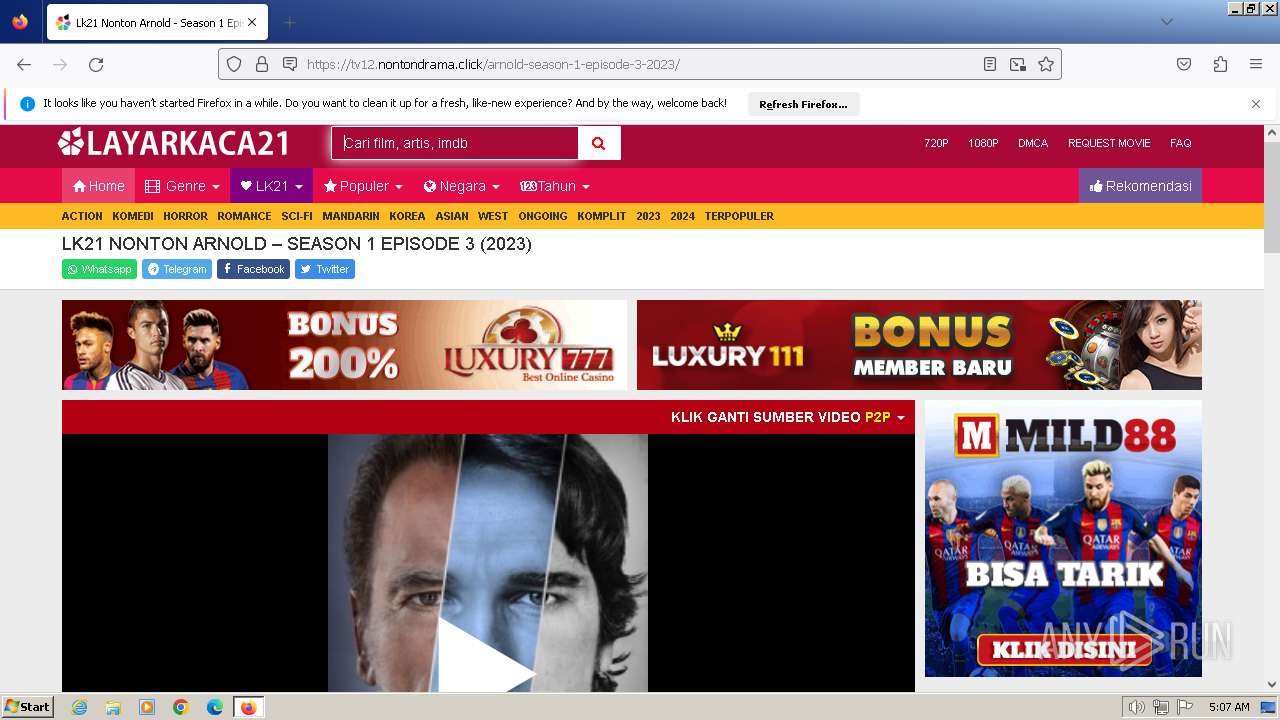Image resolution: width=1280 pixels, height=720 pixels.
Task: Share via the Telegram button
Action: 177,269
